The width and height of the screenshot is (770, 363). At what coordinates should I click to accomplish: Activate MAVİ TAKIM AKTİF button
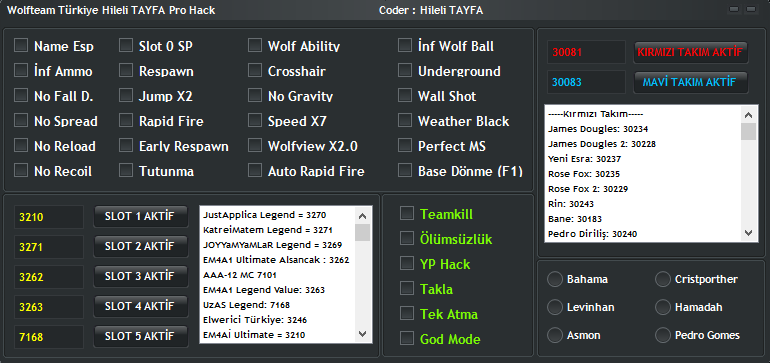point(690,83)
